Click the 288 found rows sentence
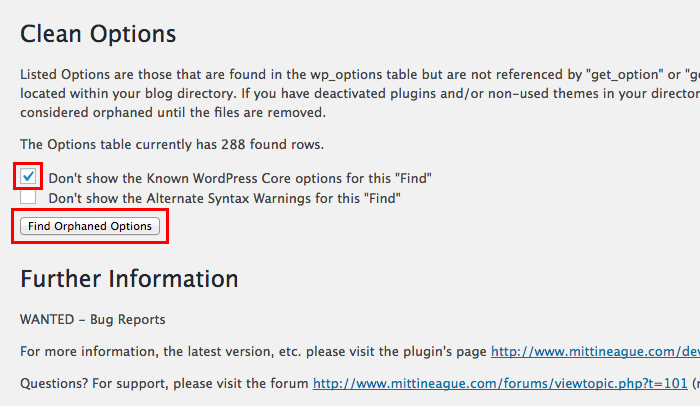The height and width of the screenshot is (406, 700). (x=172, y=145)
